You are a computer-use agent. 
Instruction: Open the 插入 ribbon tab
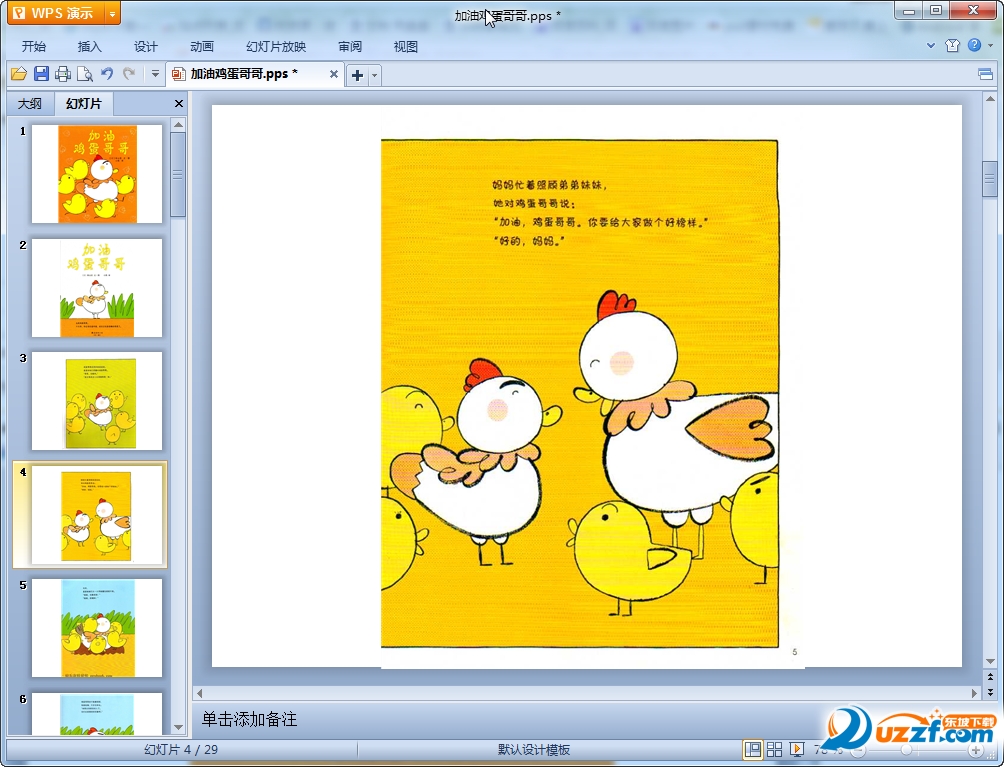[89, 47]
